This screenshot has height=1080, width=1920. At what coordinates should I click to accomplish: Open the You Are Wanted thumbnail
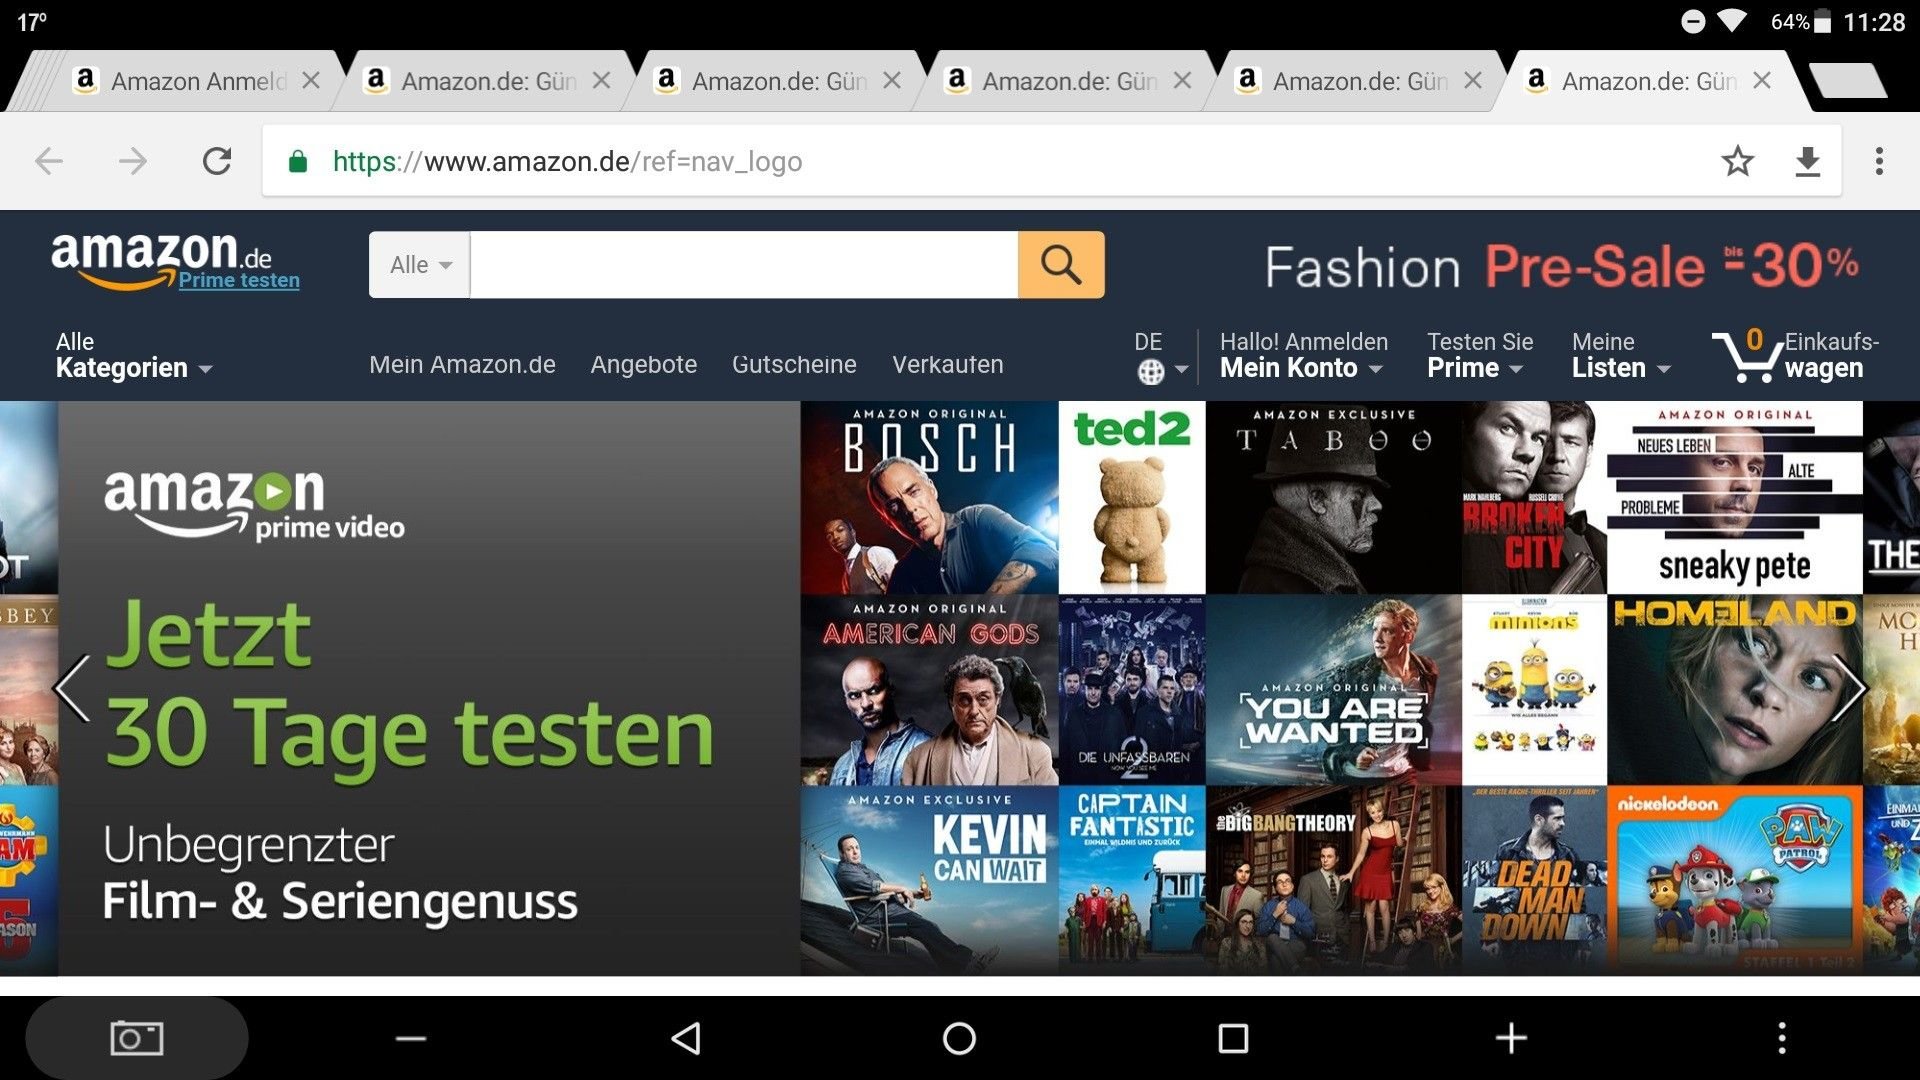(x=1333, y=690)
